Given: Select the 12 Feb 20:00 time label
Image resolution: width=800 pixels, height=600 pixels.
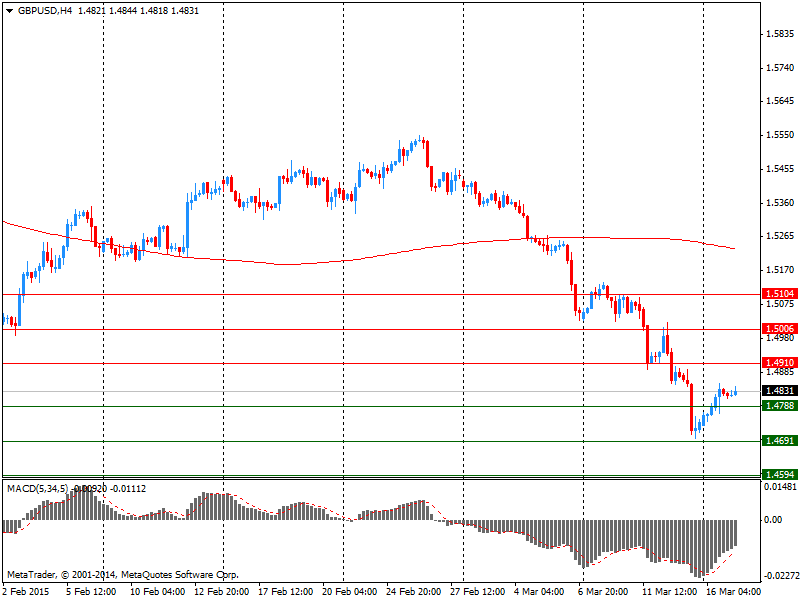Looking at the screenshot, I should [x=222, y=592].
